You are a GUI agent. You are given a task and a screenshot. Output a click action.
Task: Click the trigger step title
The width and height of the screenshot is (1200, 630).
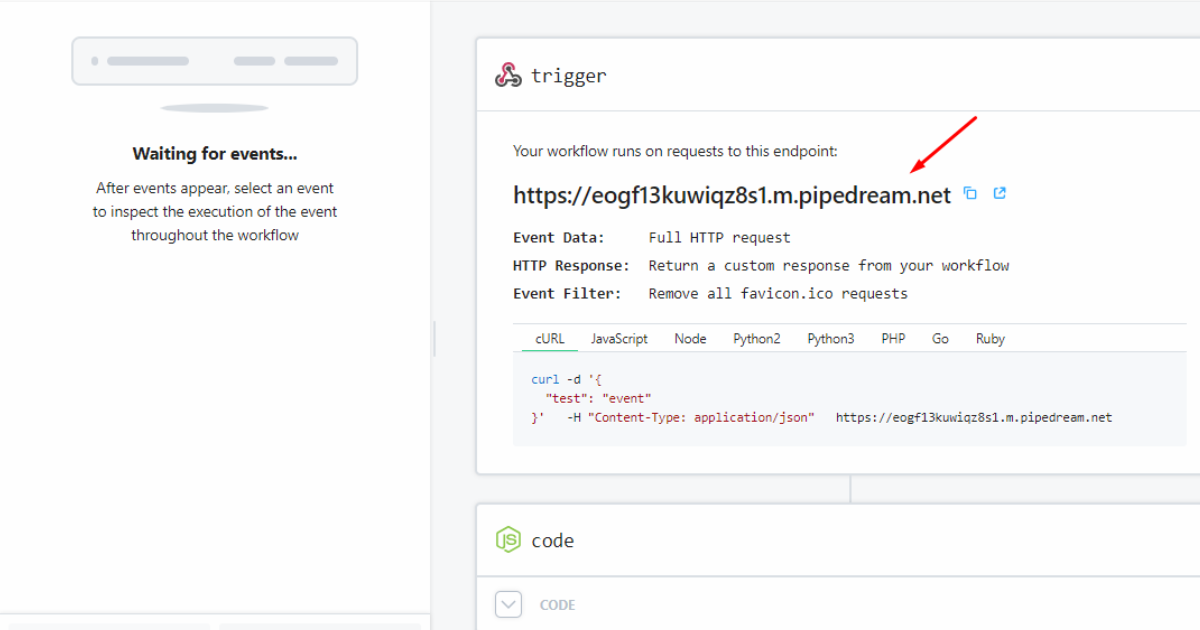tap(569, 76)
